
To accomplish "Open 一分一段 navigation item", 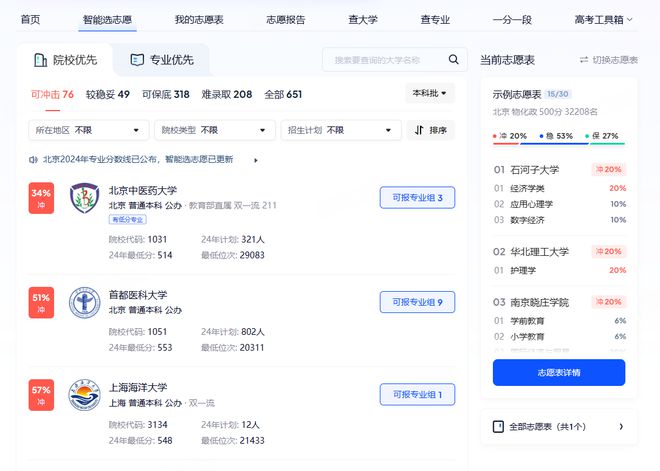I will coord(512,20).
